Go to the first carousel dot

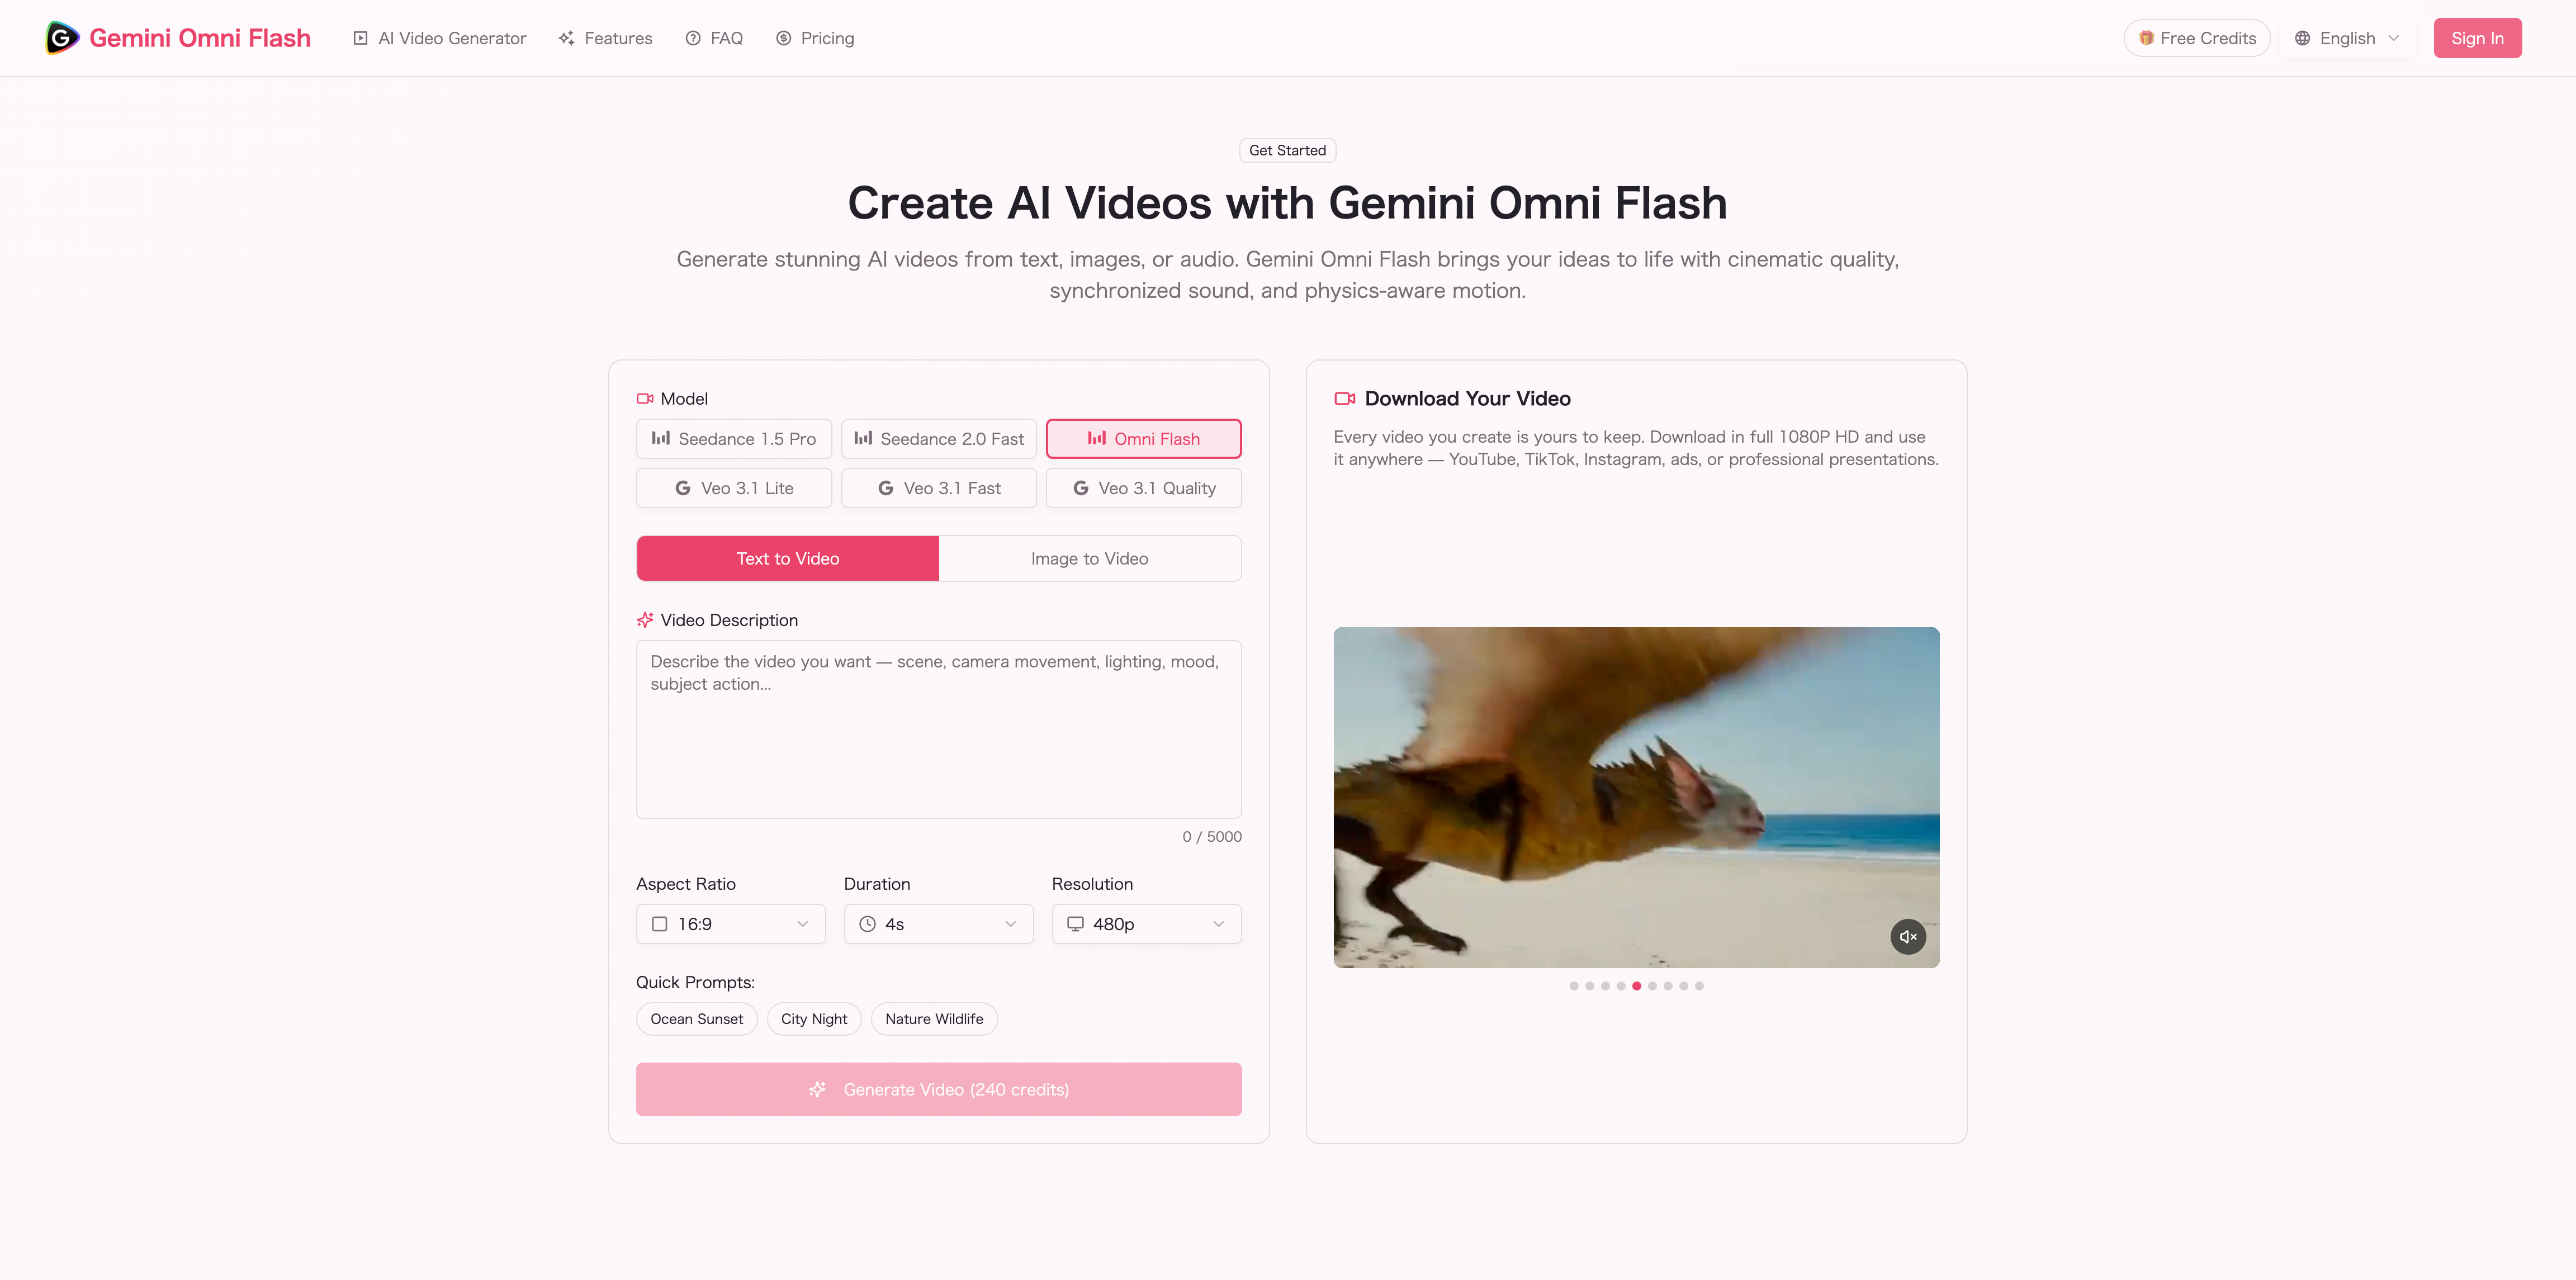click(1574, 986)
